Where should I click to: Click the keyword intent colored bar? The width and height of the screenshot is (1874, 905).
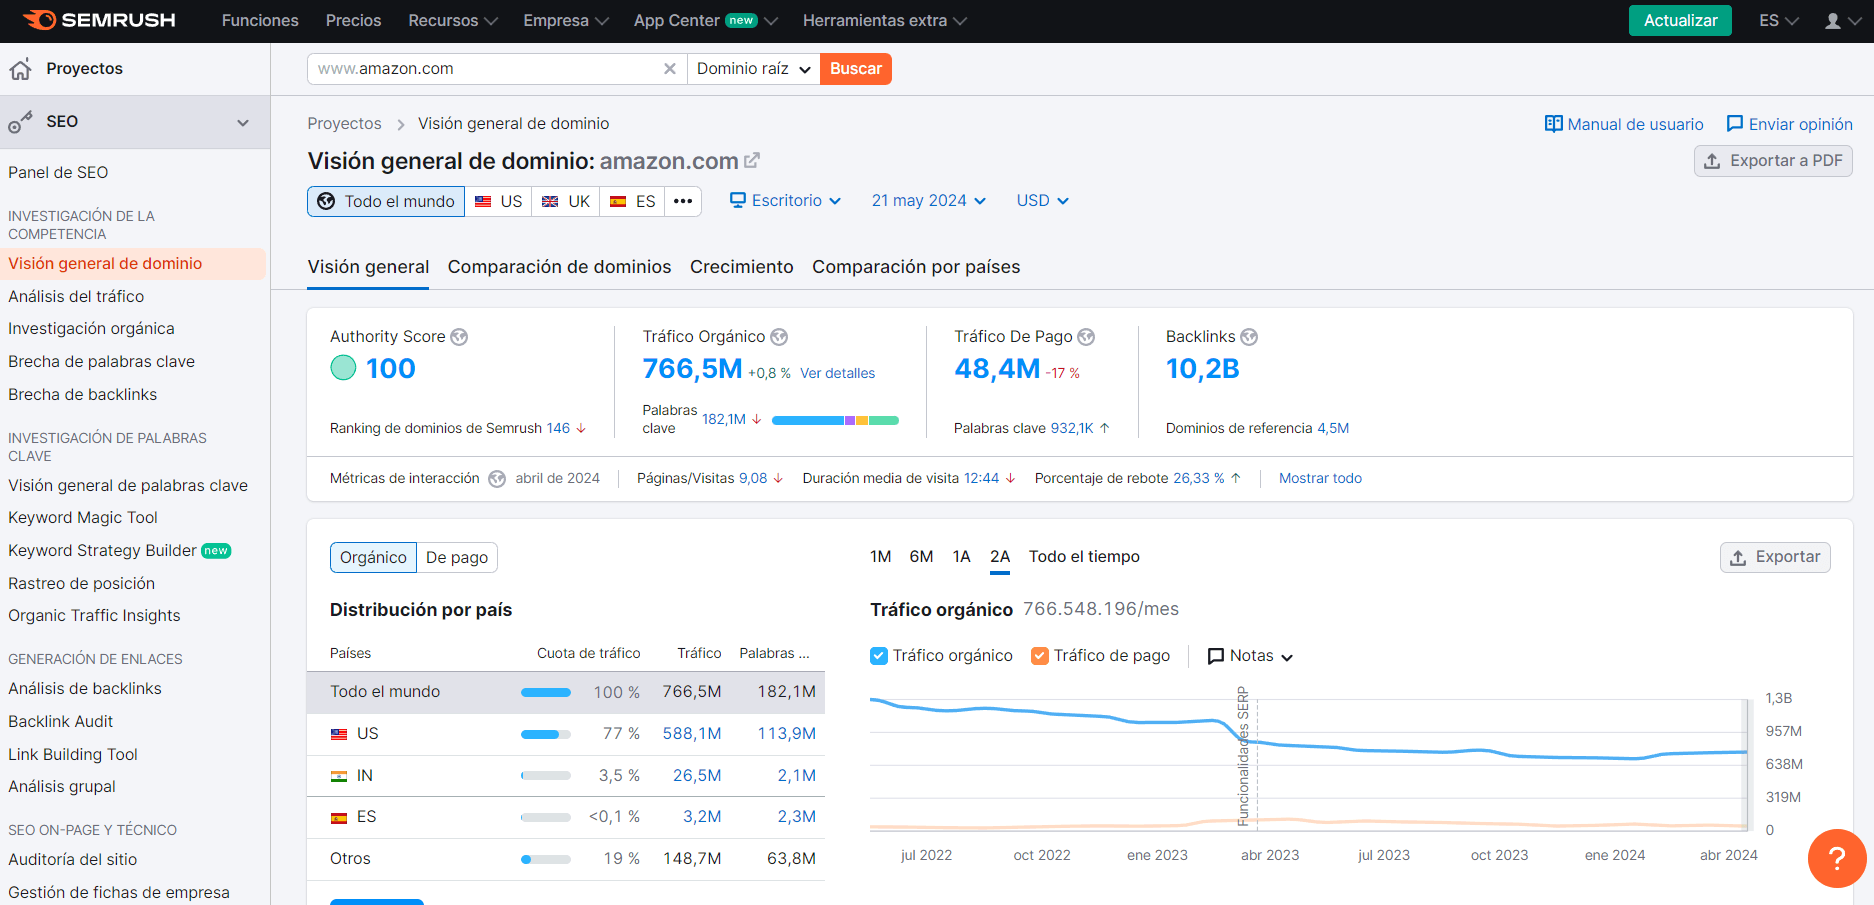(x=835, y=419)
